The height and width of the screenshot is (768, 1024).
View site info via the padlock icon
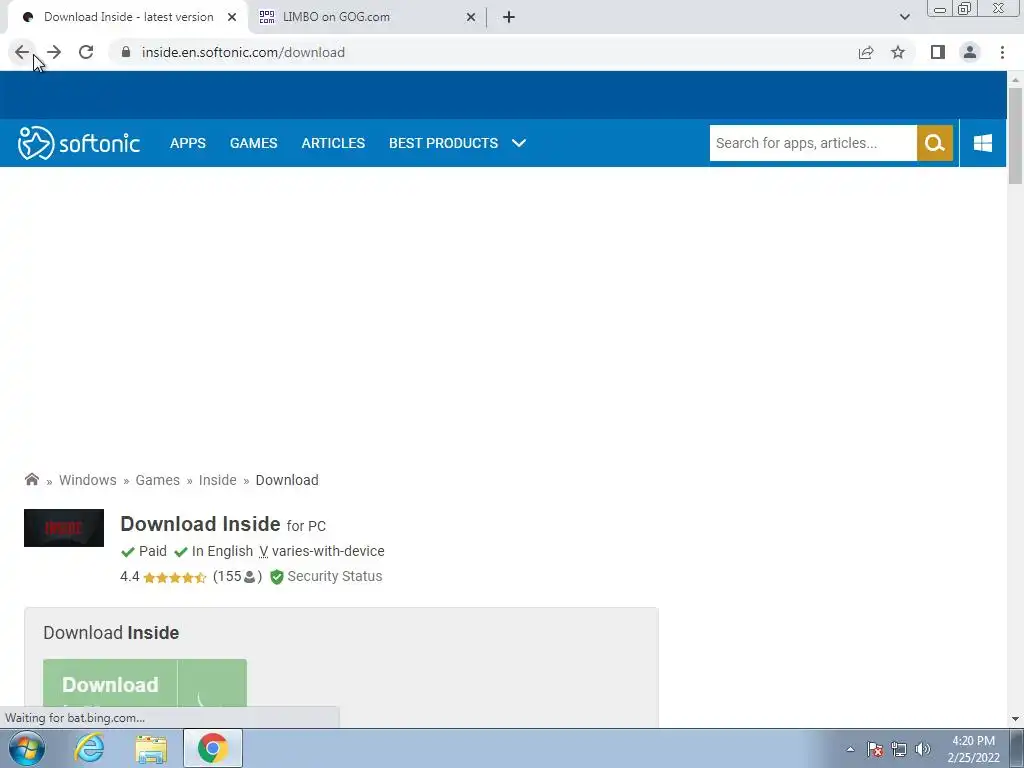pyautogui.click(x=126, y=52)
